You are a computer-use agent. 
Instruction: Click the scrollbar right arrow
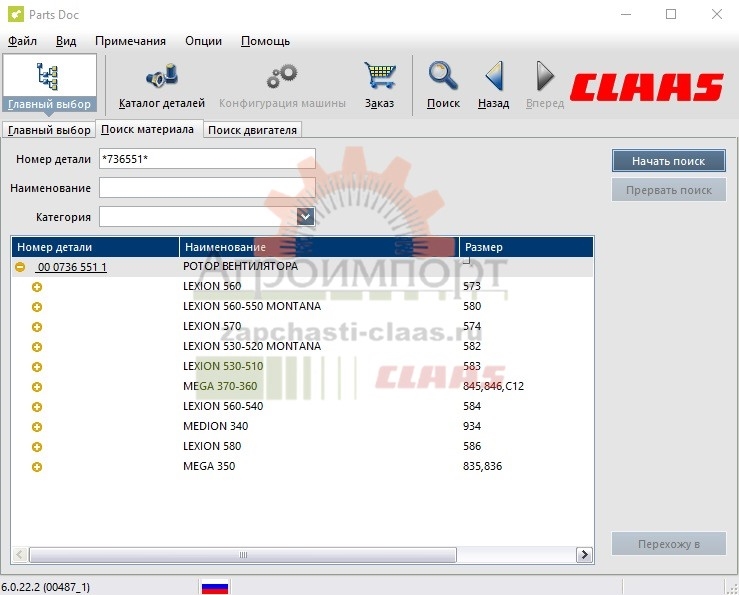point(584,555)
